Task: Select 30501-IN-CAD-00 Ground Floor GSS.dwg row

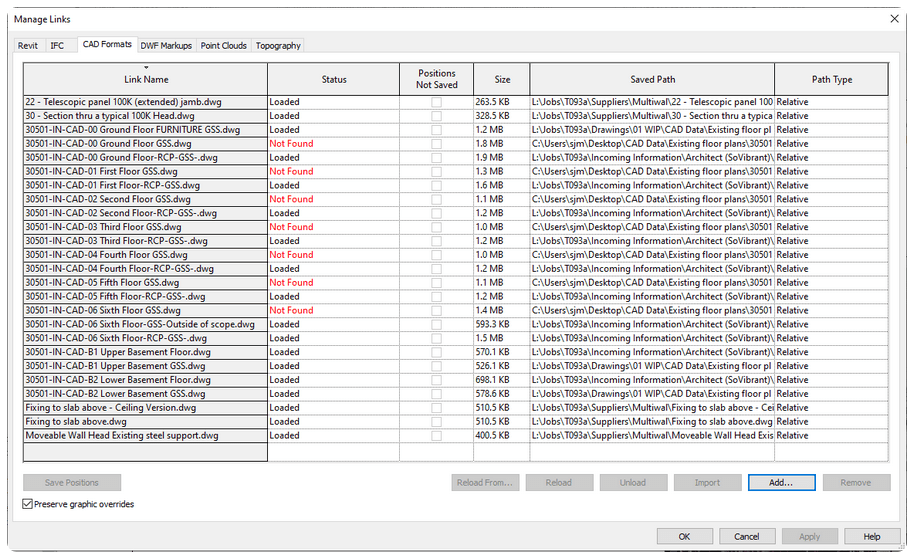Action: [145, 144]
